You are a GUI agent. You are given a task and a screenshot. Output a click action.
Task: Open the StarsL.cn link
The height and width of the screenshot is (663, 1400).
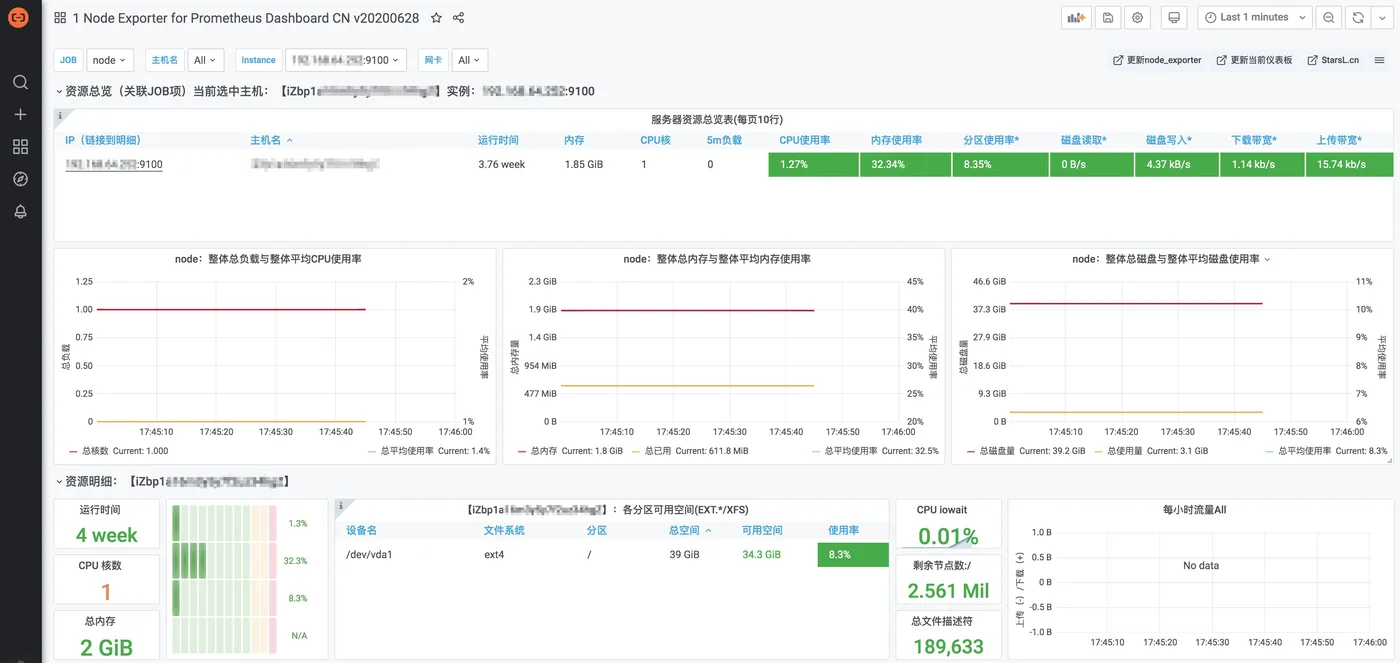[x=1332, y=60]
